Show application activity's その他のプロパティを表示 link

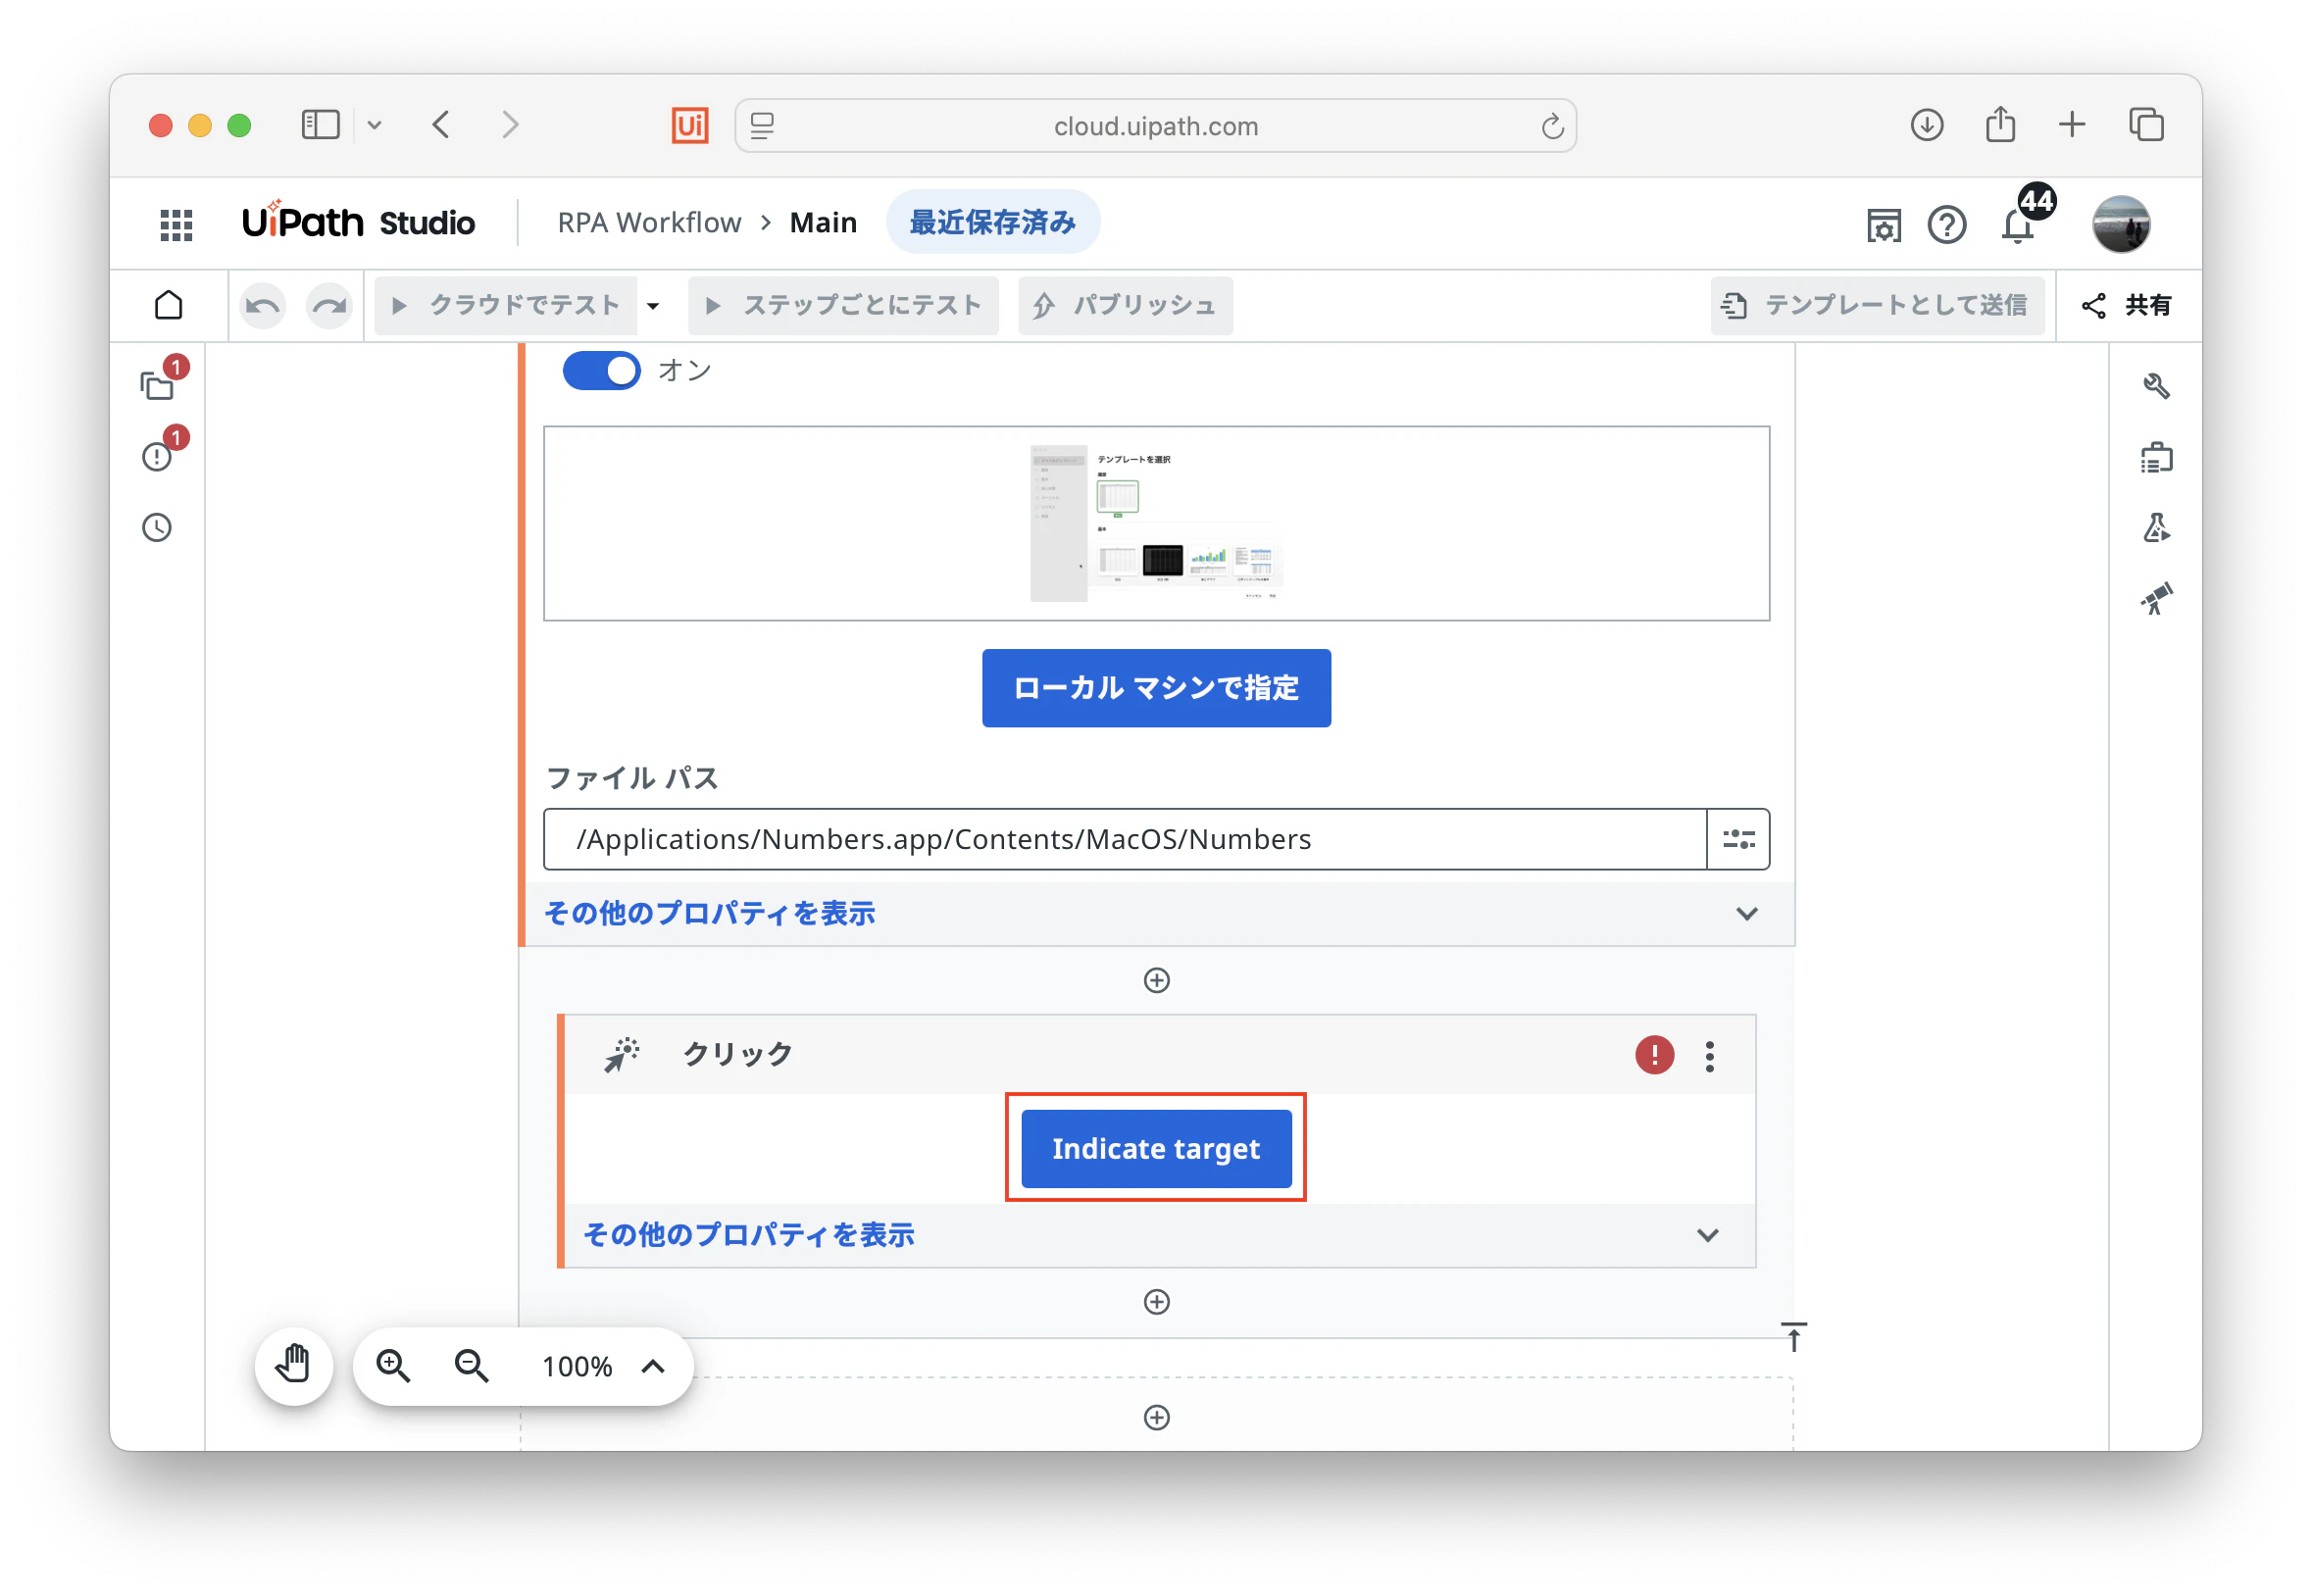tap(709, 914)
